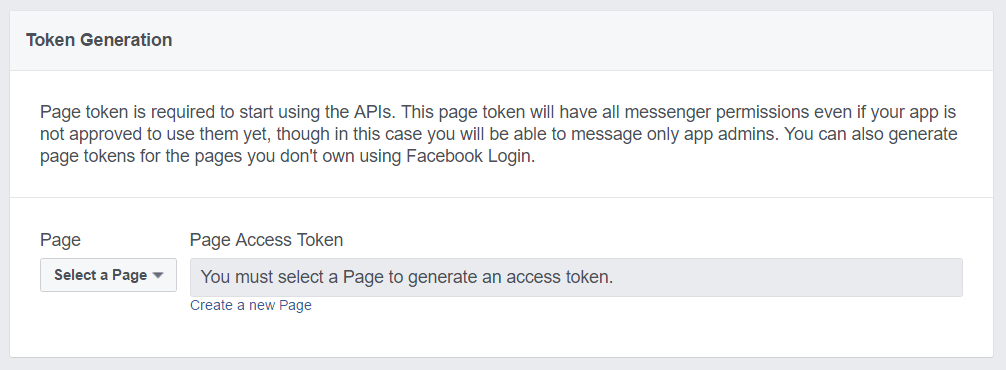Click the Token Generation header bar background
Screen dimensions: 1006x370
pyautogui.click(x=501, y=40)
